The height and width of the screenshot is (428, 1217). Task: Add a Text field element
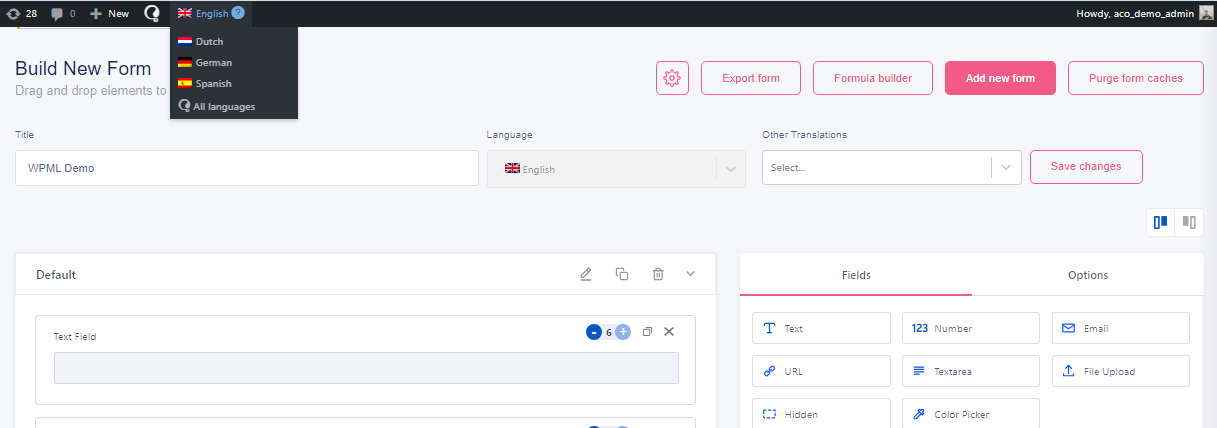click(x=821, y=328)
